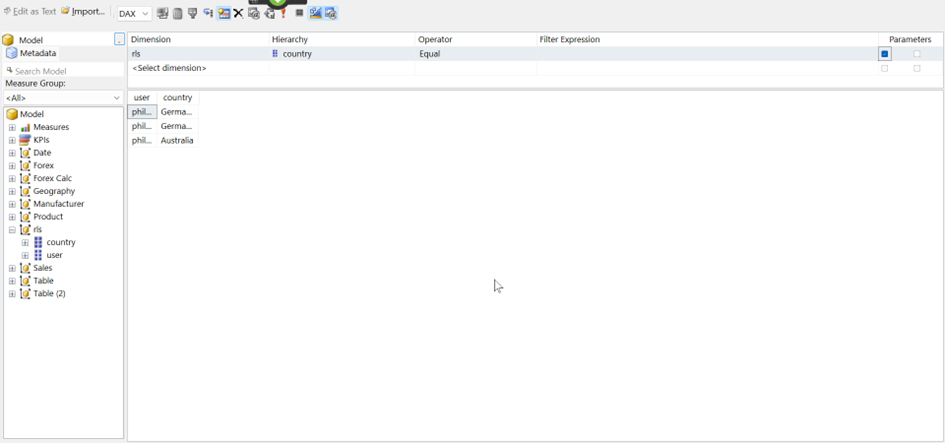Collapse the rls table node

point(12,230)
